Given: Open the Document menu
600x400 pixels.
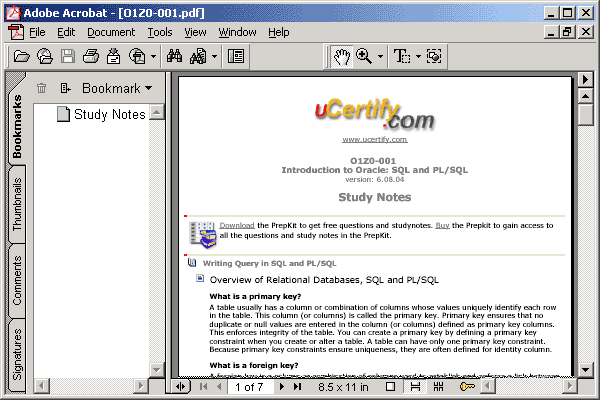Looking at the screenshot, I should (x=111, y=33).
